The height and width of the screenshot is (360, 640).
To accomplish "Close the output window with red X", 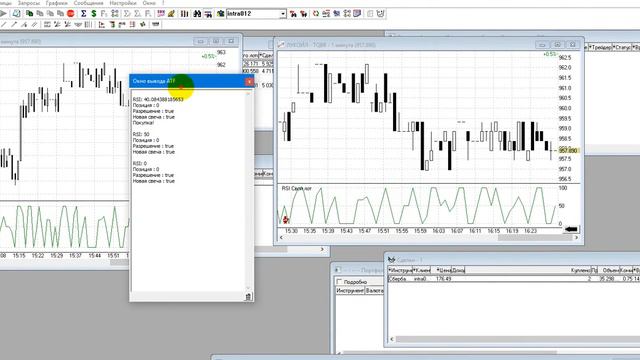I will [x=249, y=82].
